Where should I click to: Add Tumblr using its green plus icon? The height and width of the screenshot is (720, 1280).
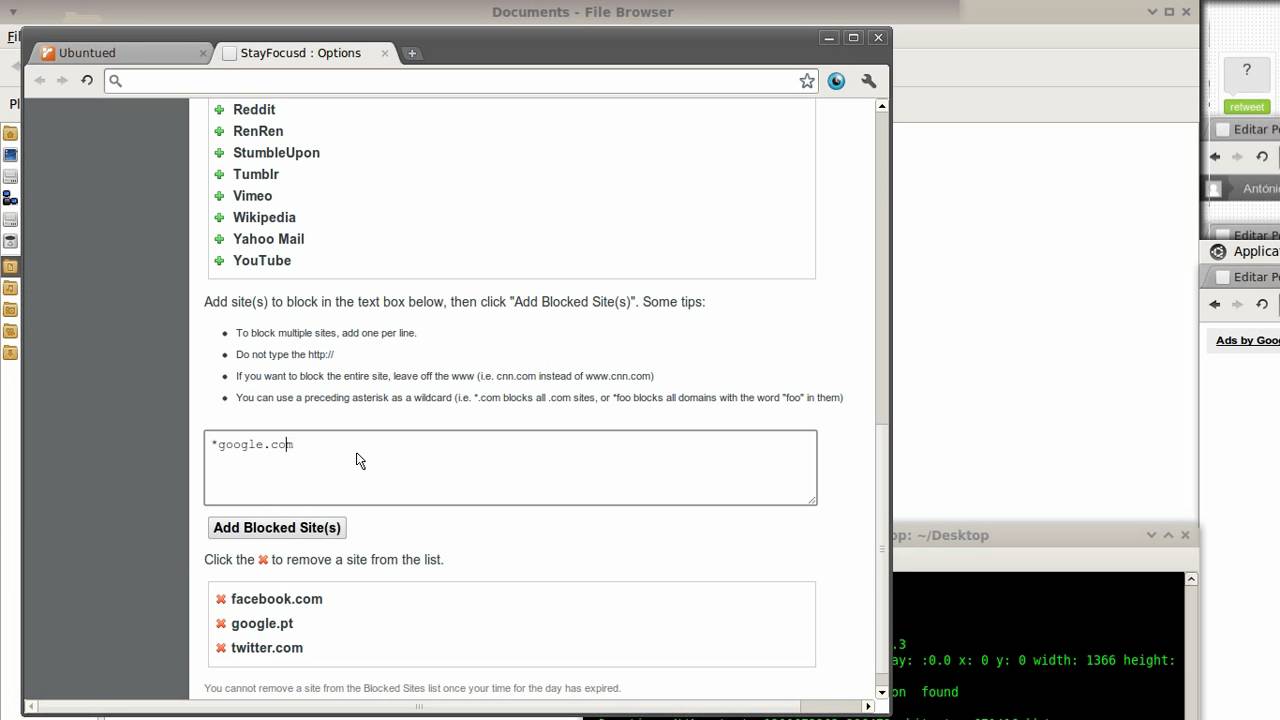point(219,174)
